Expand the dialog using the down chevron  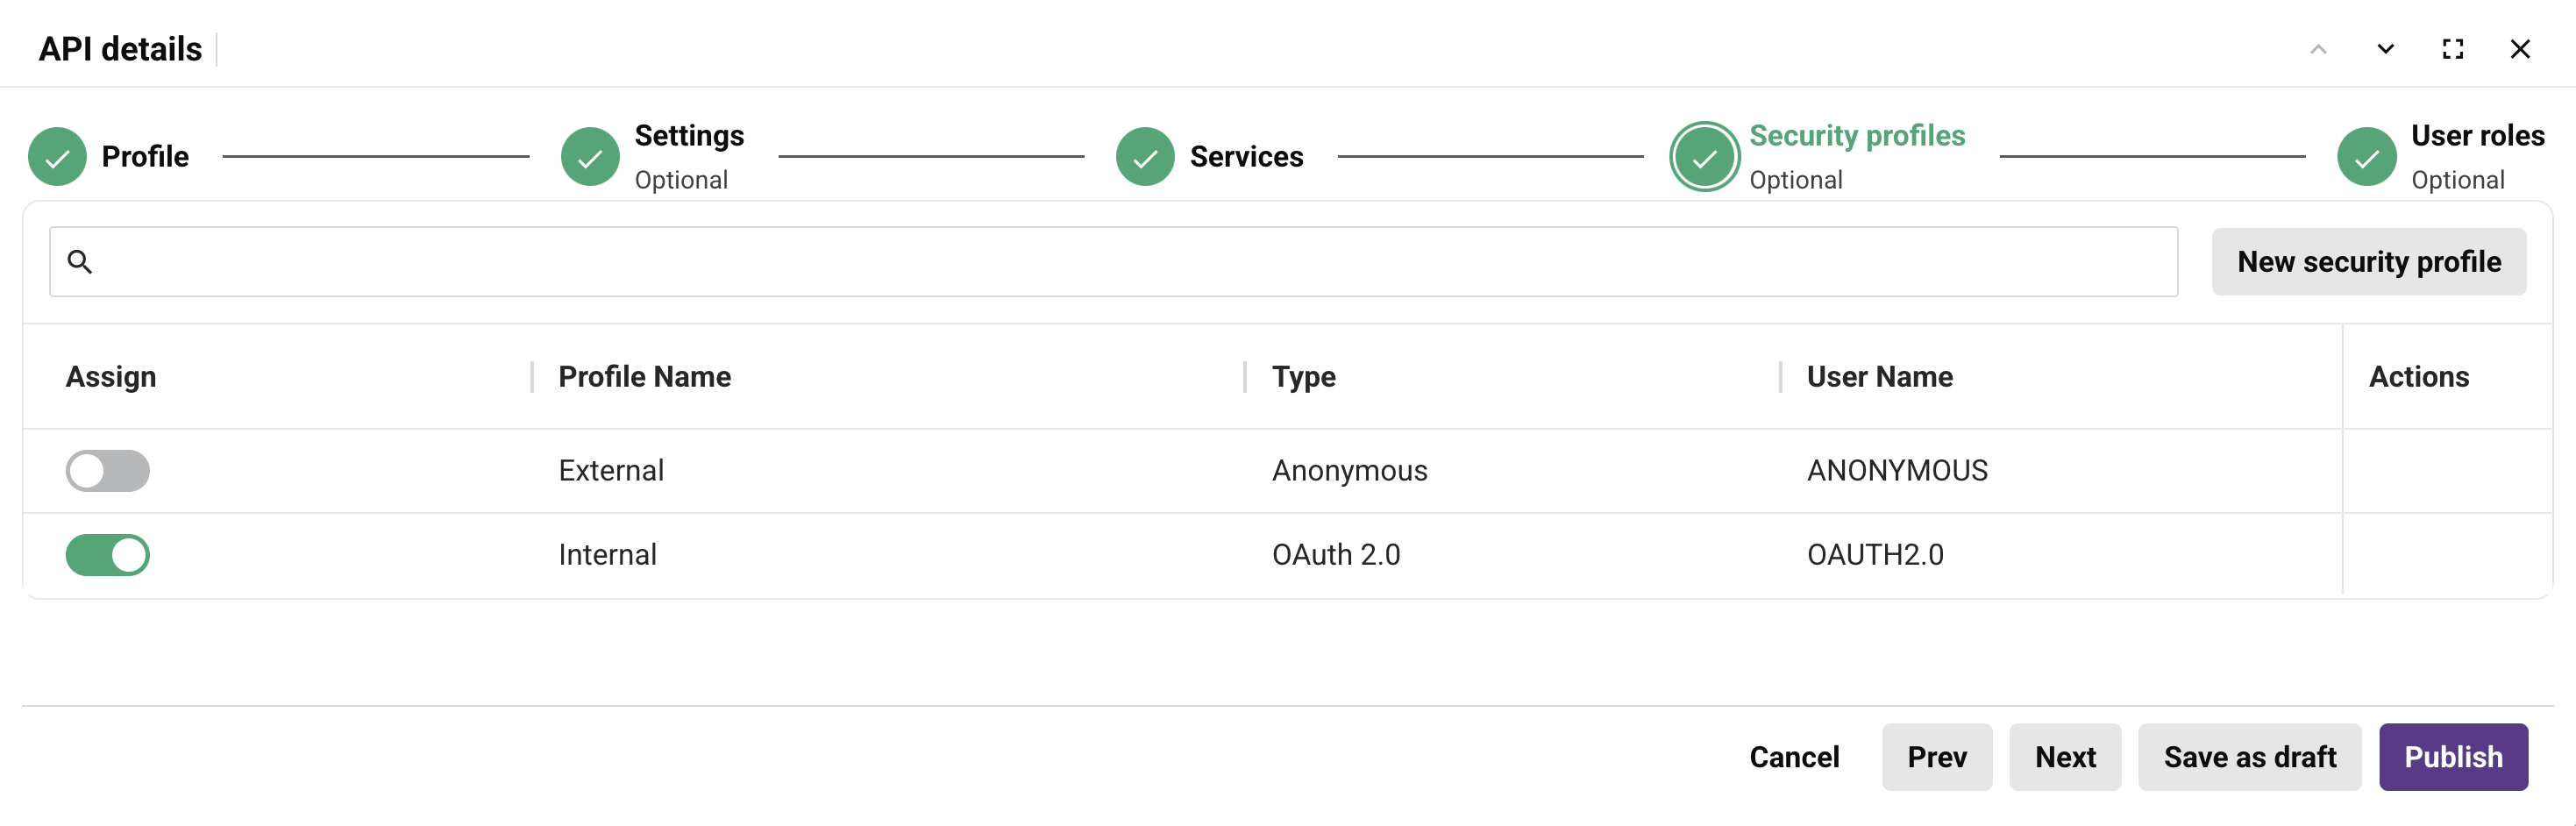2385,48
